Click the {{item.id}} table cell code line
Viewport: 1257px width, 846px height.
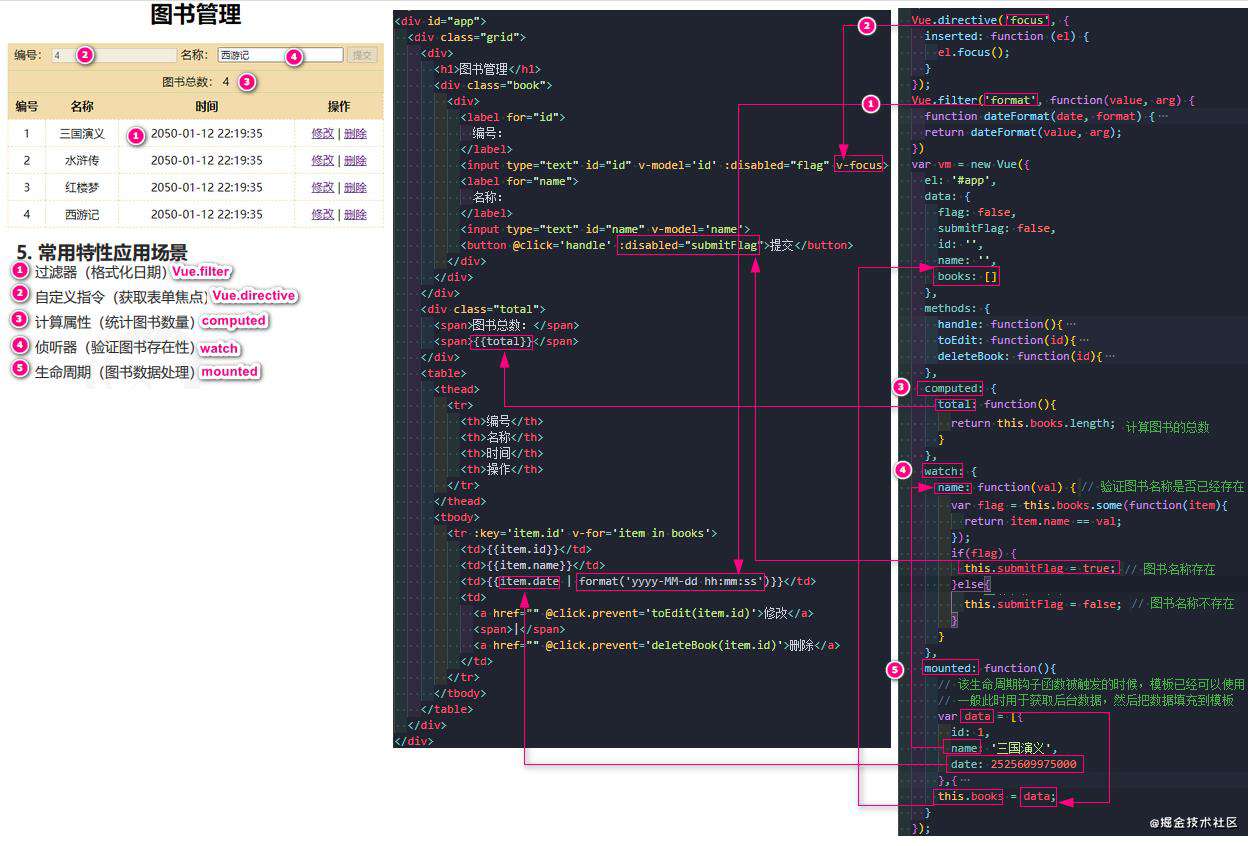[x=526, y=549]
